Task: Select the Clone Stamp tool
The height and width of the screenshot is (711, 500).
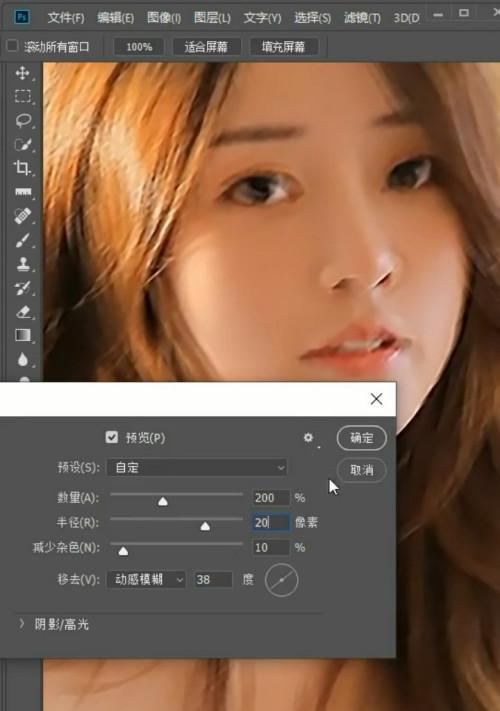Action: 23,264
